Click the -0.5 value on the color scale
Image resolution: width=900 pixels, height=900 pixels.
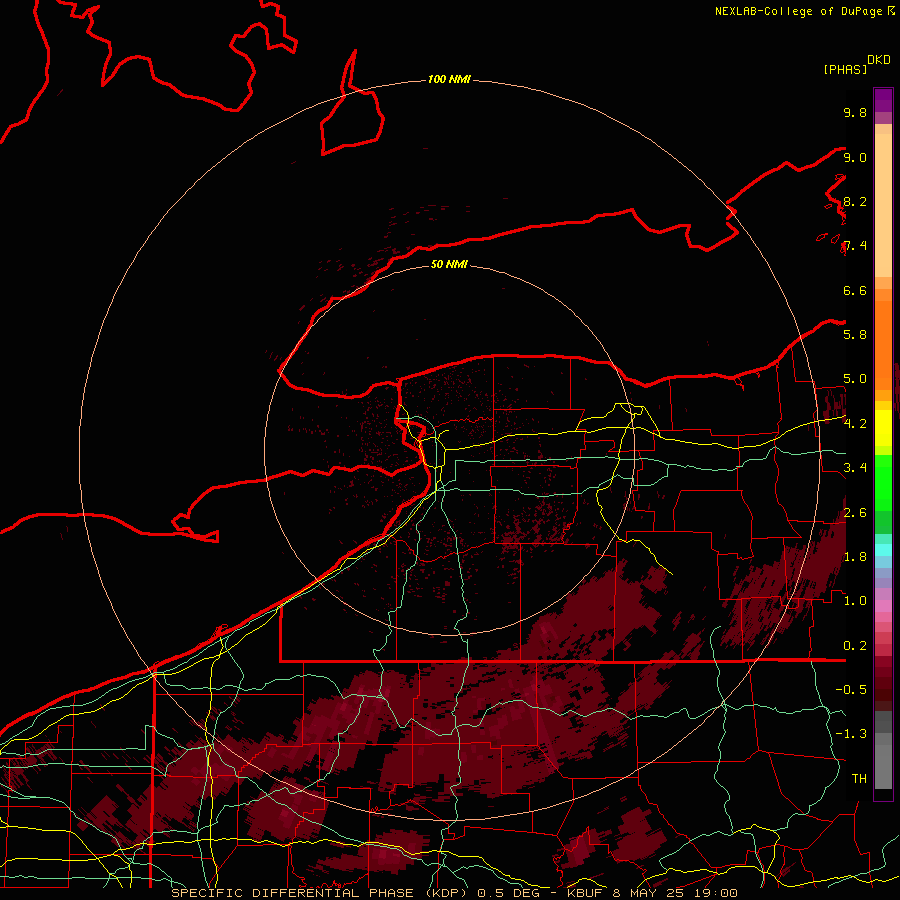[x=851, y=689]
